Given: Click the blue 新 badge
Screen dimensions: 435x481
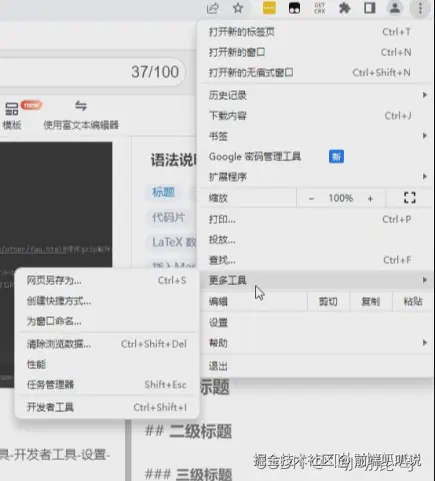Looking at the screenshot, I should [336, 156].
